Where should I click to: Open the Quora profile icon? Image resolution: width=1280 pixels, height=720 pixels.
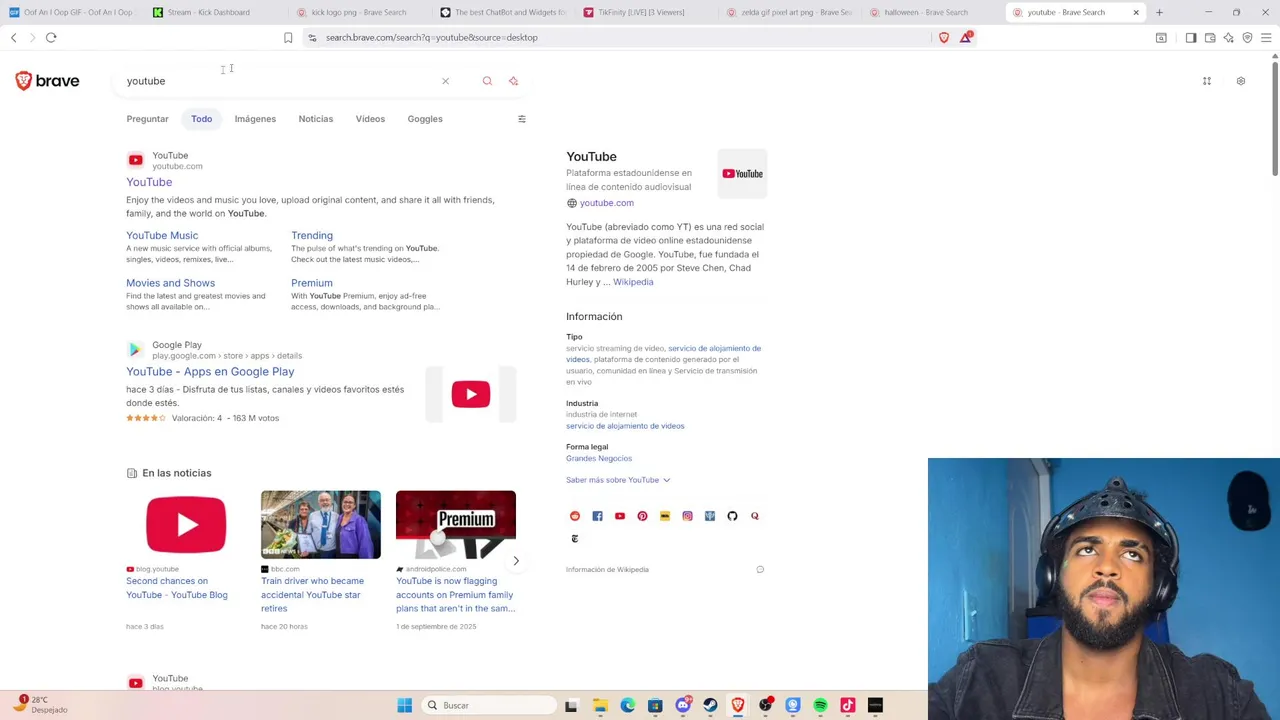[755, 516]
